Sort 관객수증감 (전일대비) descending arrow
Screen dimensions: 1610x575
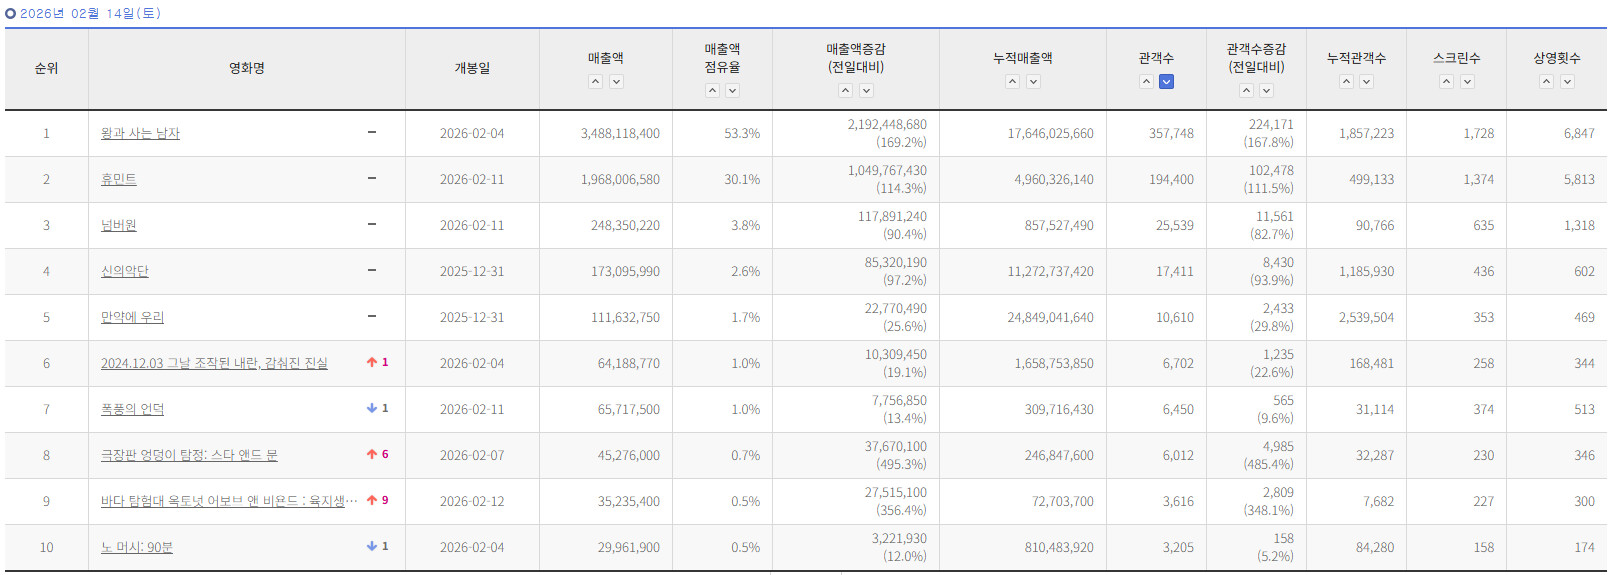pyautogui.click(x=1266, y=90)
